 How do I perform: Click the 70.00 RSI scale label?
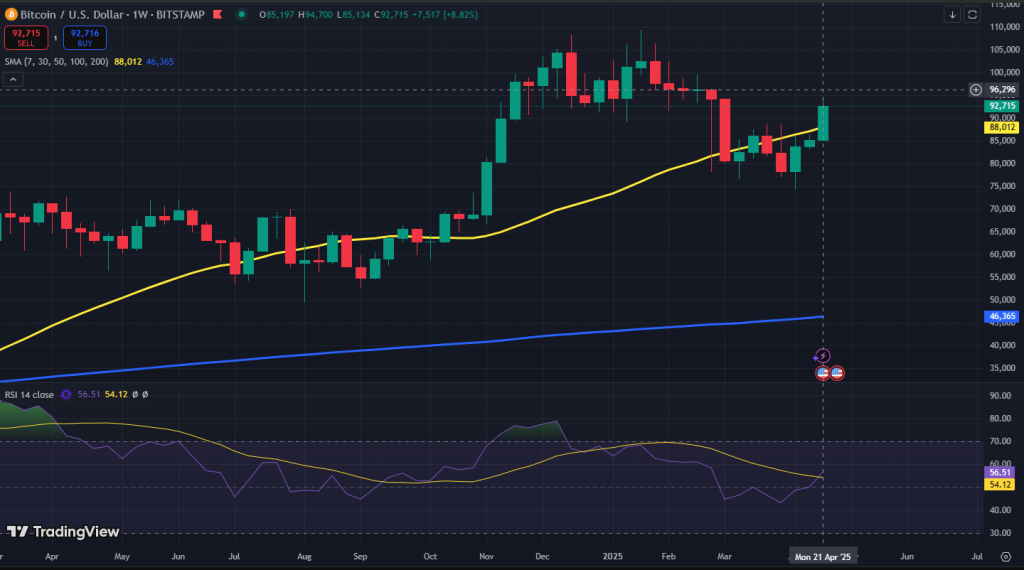pyautogui.click(x=1000, y=441)
